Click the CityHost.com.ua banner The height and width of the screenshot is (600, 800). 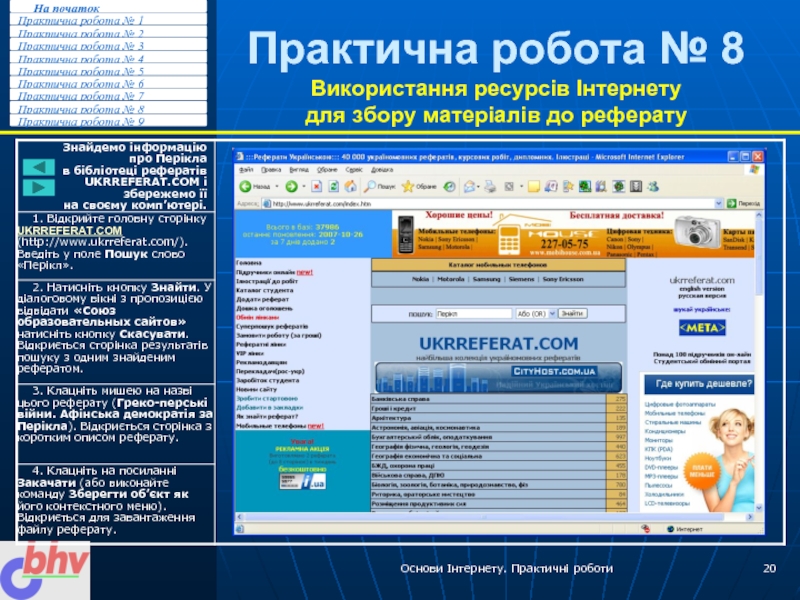[498, 377]
